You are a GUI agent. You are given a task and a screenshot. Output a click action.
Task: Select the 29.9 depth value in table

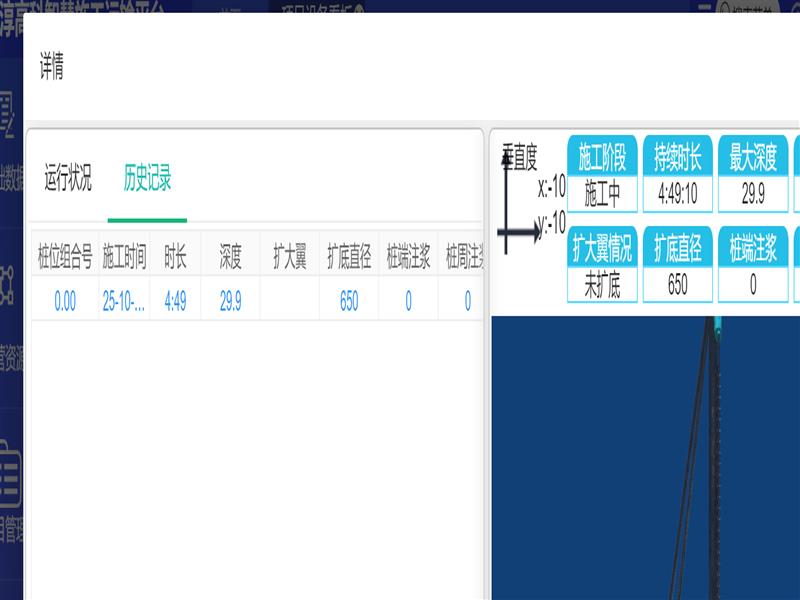point(230,301)
